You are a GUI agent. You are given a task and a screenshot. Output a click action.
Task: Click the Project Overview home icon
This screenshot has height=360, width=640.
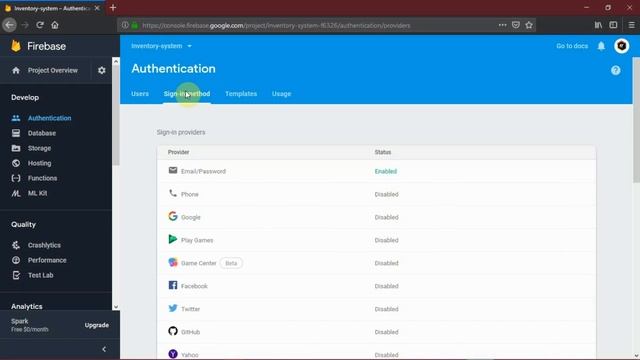(x=16, y=70)
